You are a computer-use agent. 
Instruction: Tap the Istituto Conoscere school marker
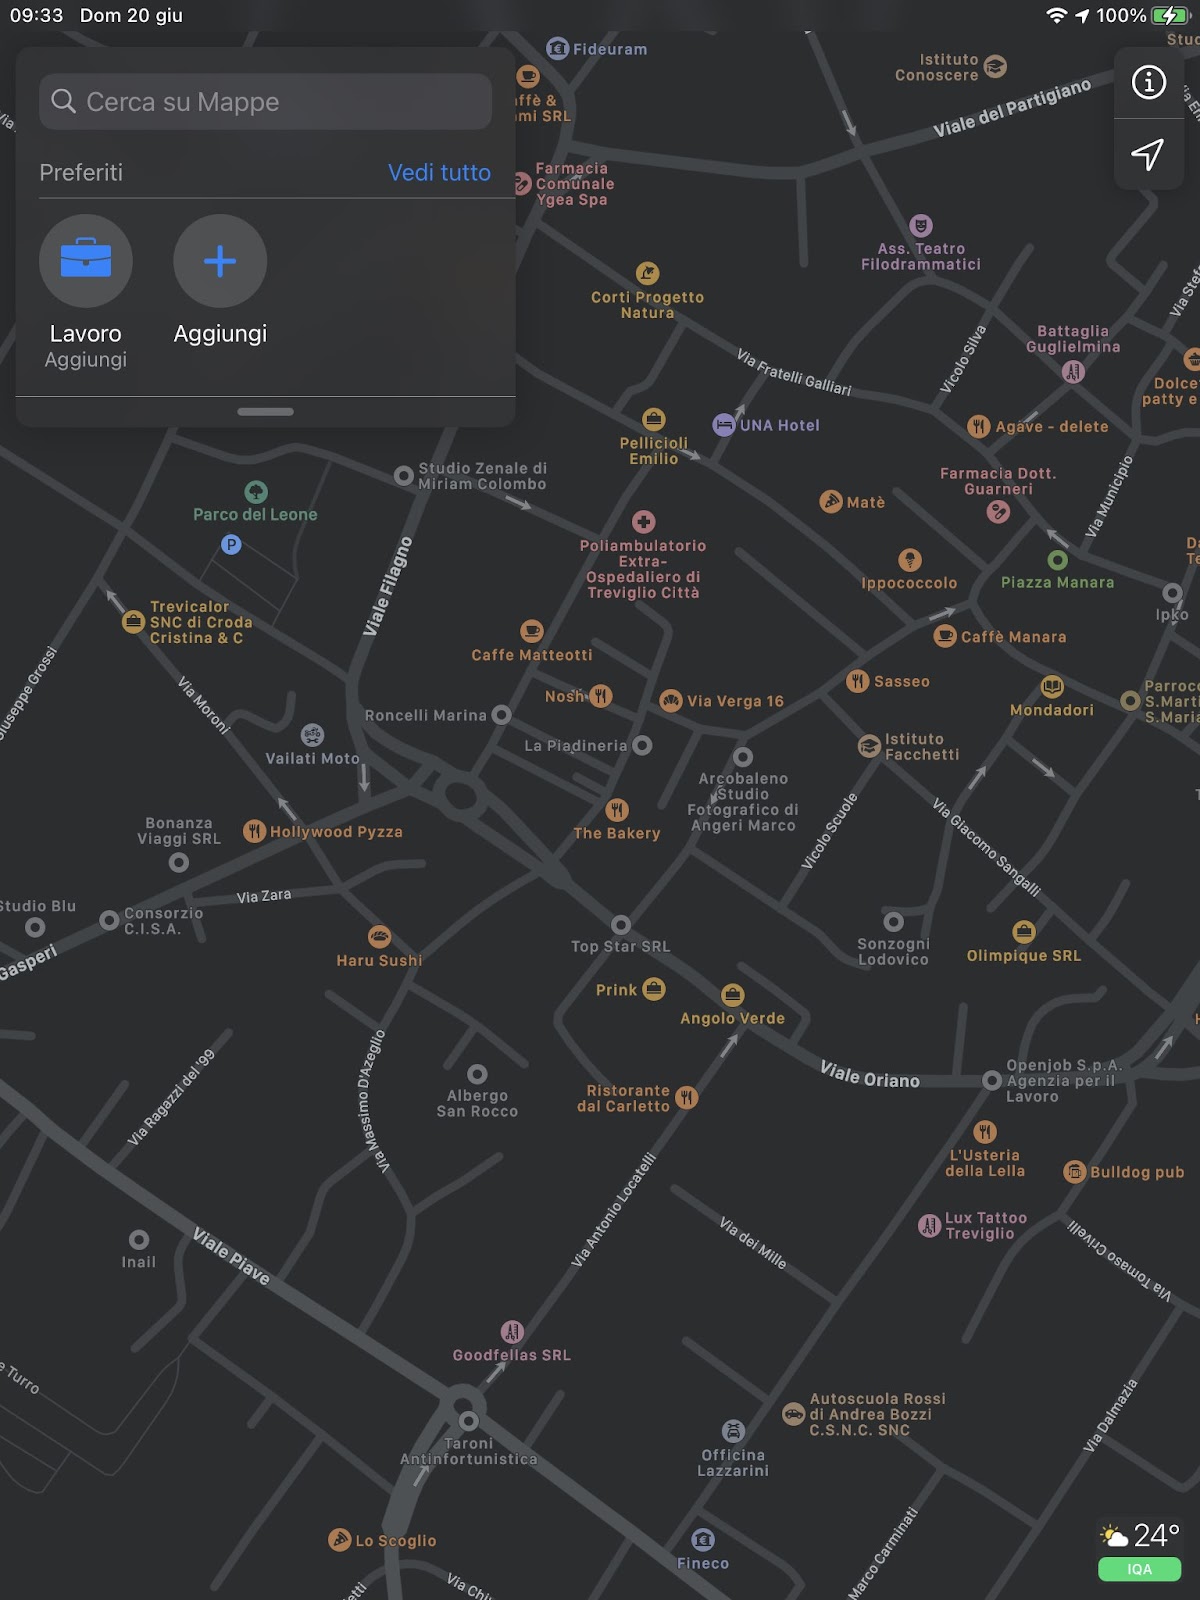click(995, 67)
